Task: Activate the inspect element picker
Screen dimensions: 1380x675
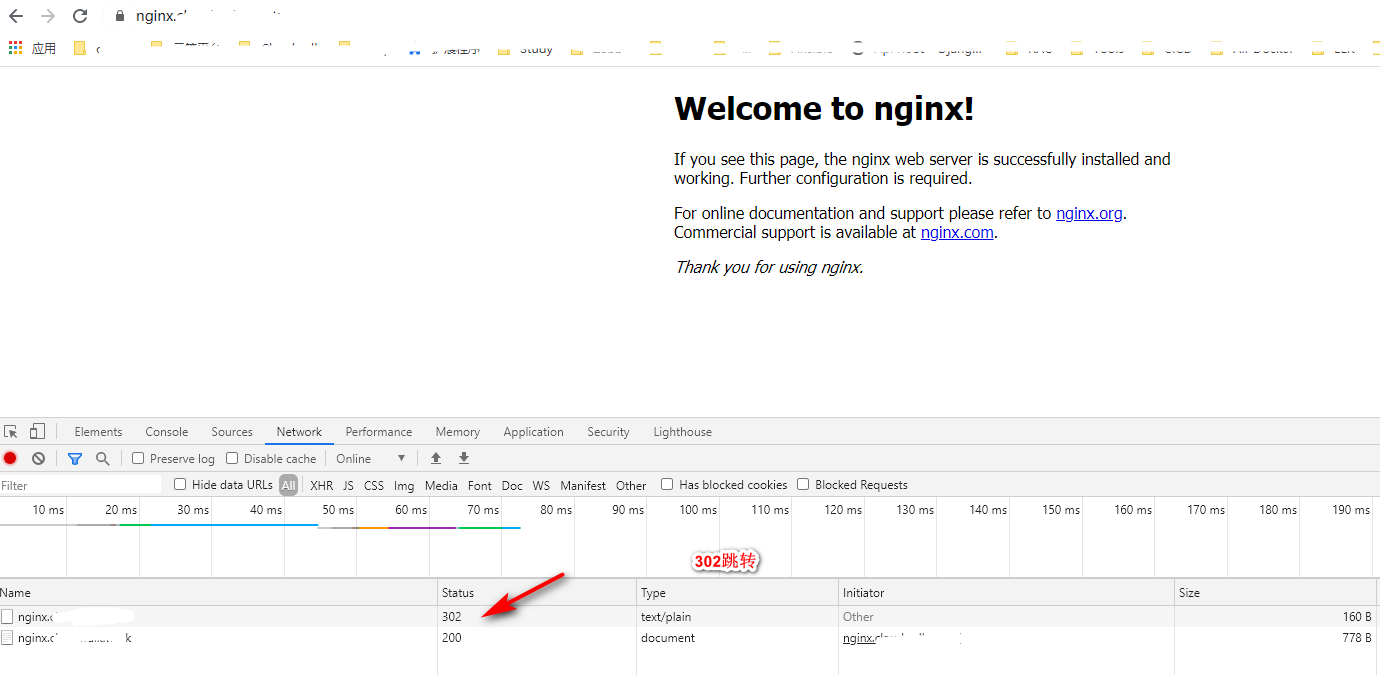Action: click(x=11, y=432)
